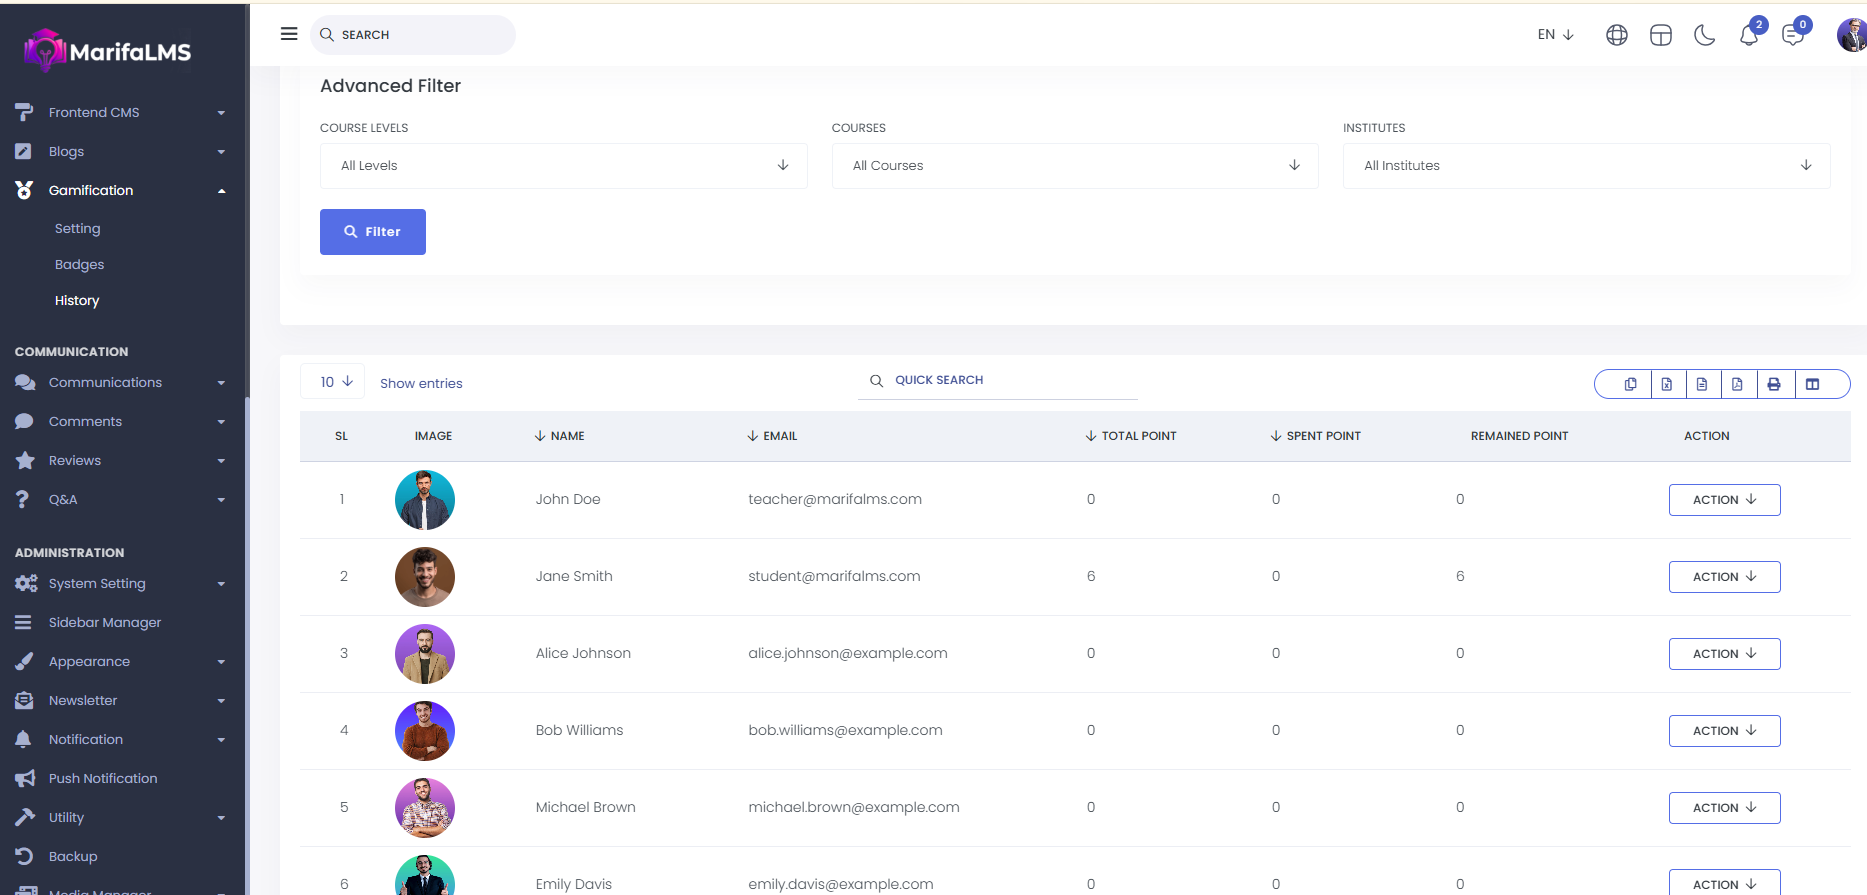Screen dimensions: 1867x895
Task: Export table to Excel file
Action: 1666,384
